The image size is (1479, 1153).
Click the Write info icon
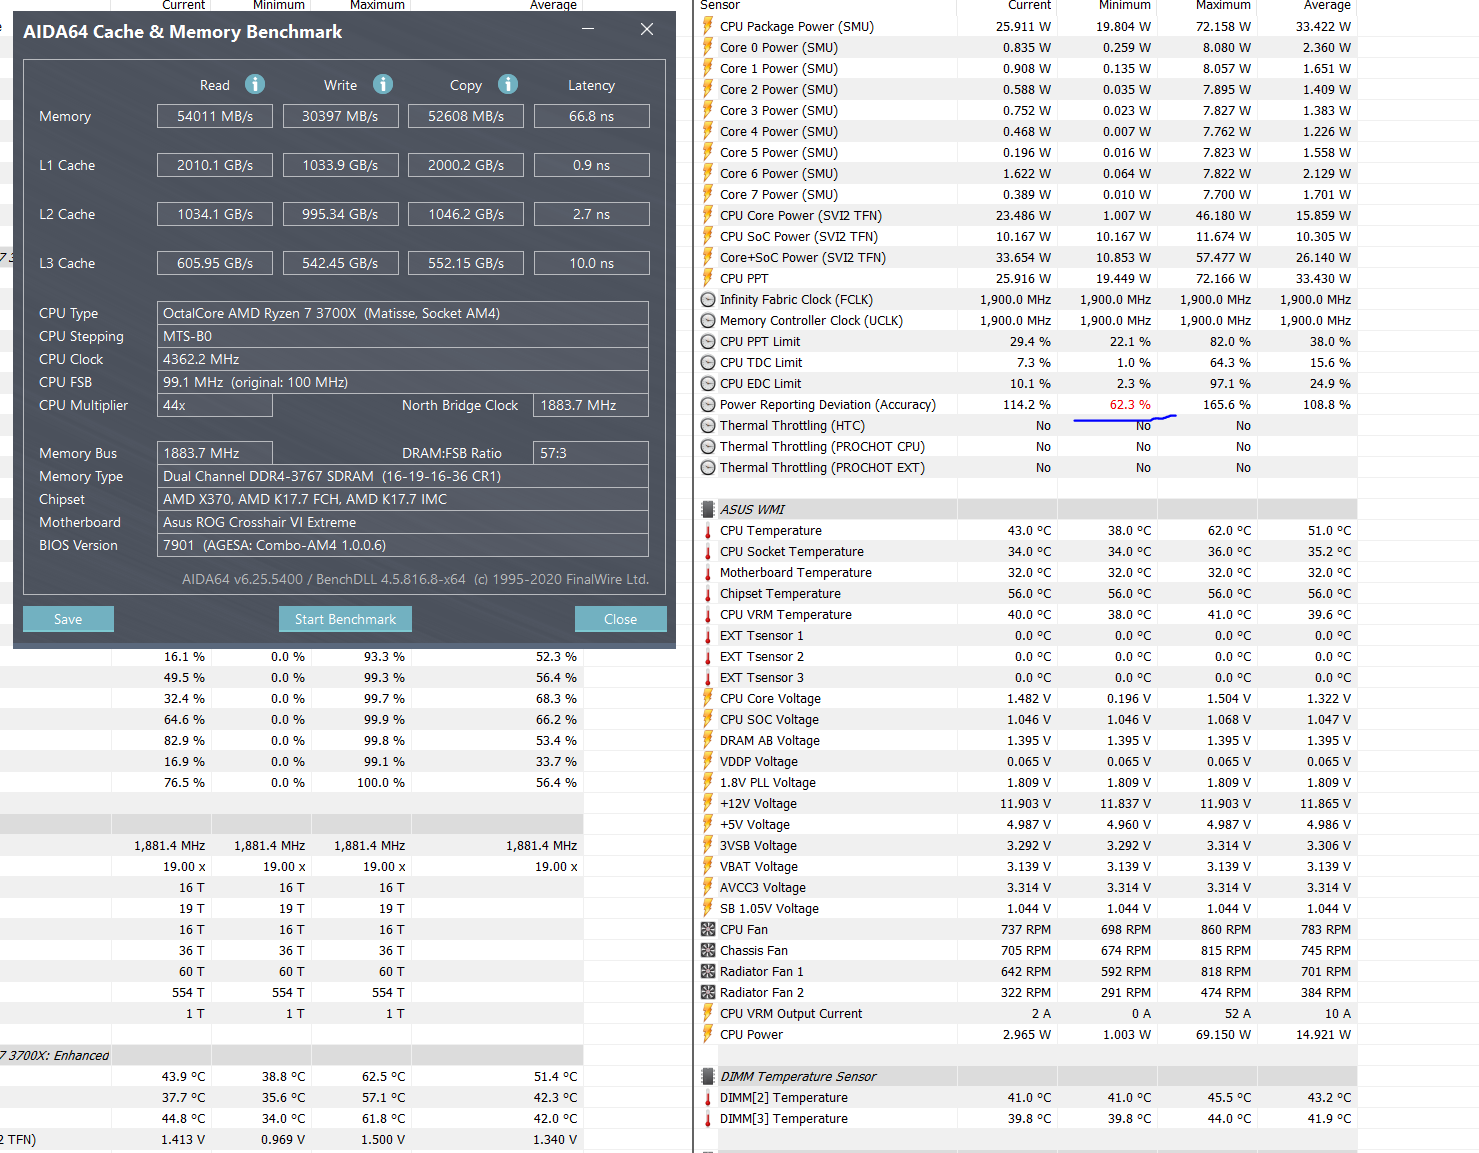pos(383,84)
